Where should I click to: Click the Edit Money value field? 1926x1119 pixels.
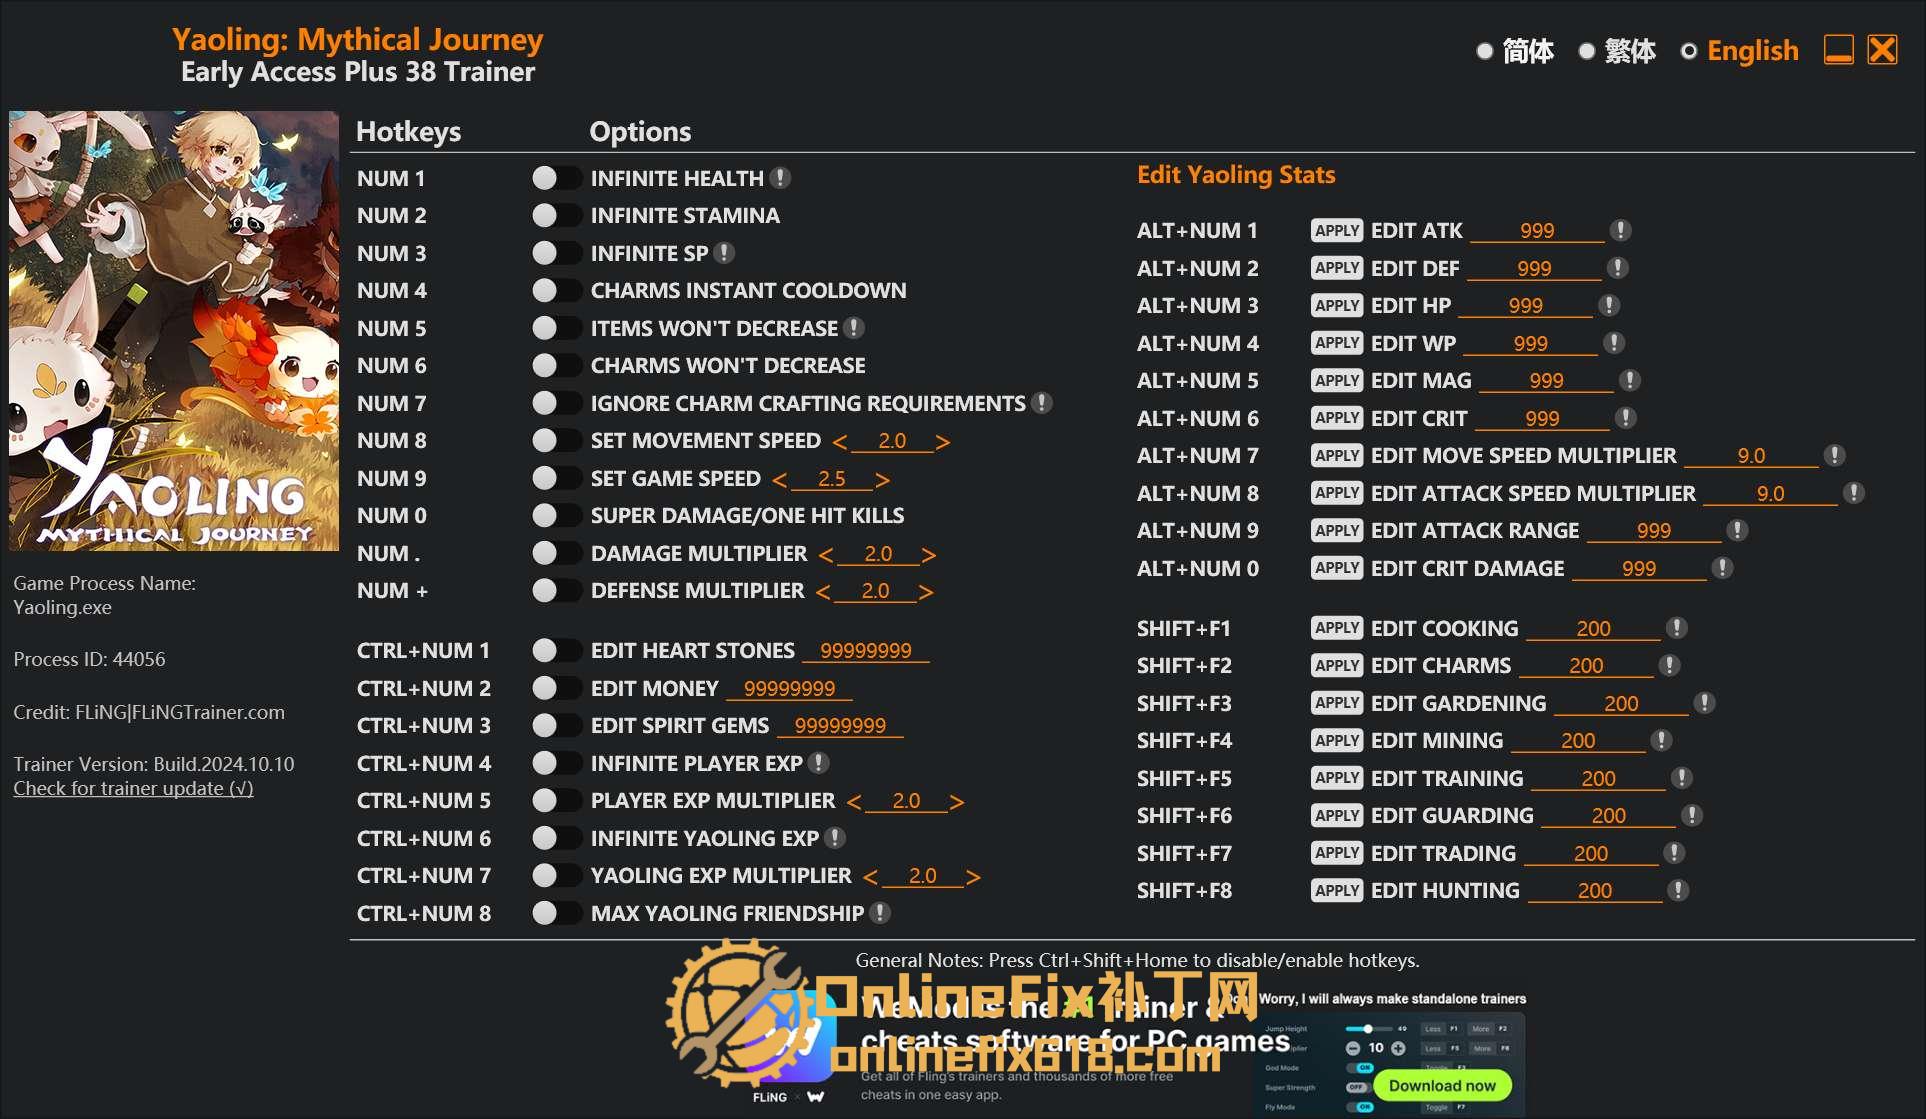click(790, 689)
